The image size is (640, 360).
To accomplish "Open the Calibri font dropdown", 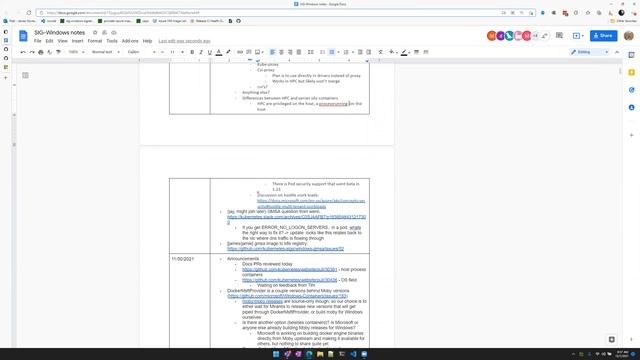I will coord(141,52).
